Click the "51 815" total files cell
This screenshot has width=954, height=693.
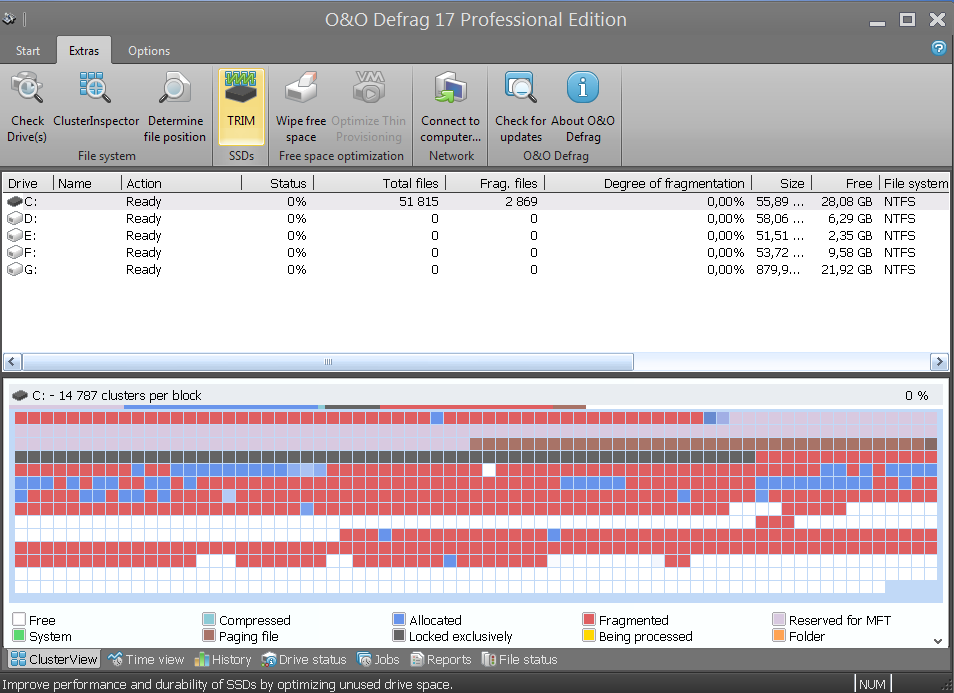pyautogui.click(x=419, y=201)
